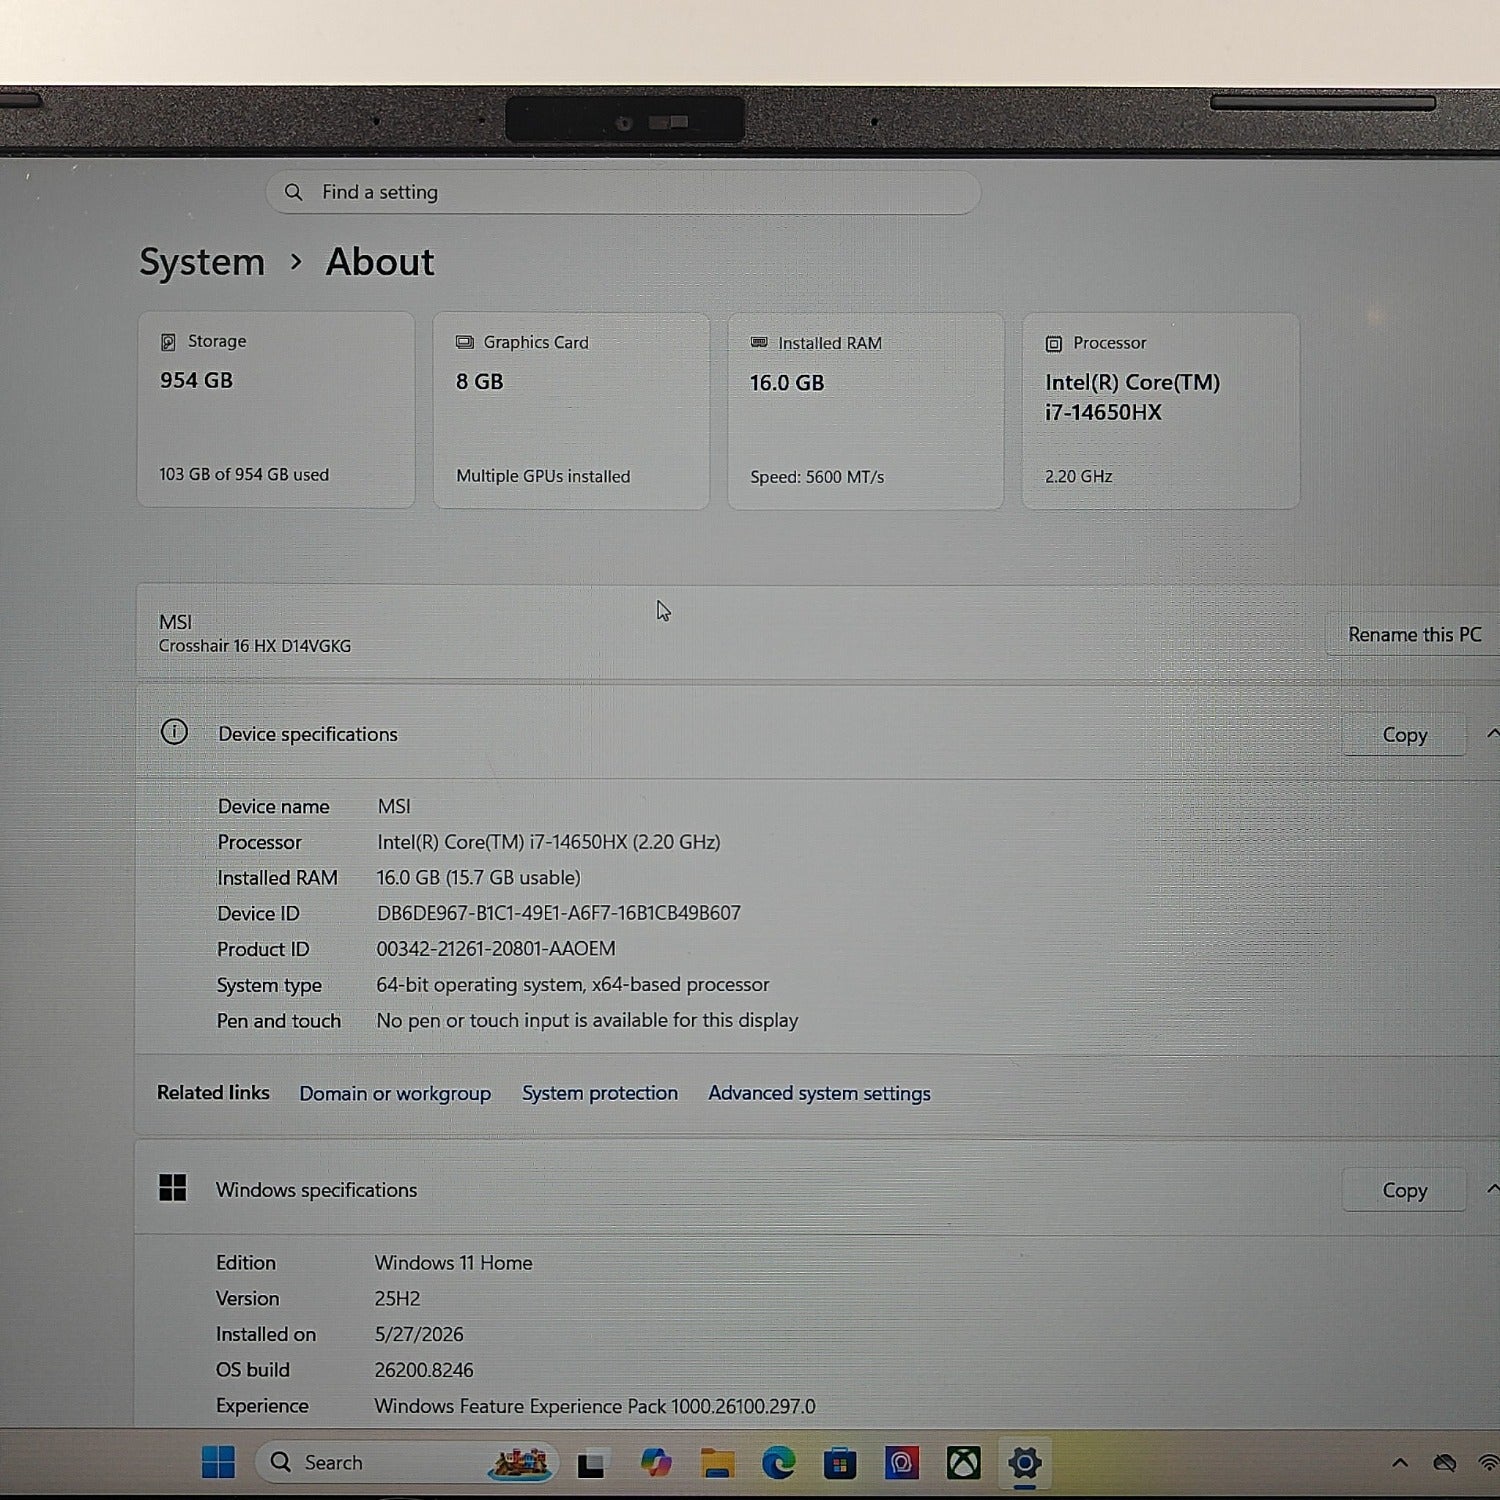This screenshot has width=1500, height=1500.
Task: Open the purple app icon beside Microsoft Store
Action: tap(902, 1463)
